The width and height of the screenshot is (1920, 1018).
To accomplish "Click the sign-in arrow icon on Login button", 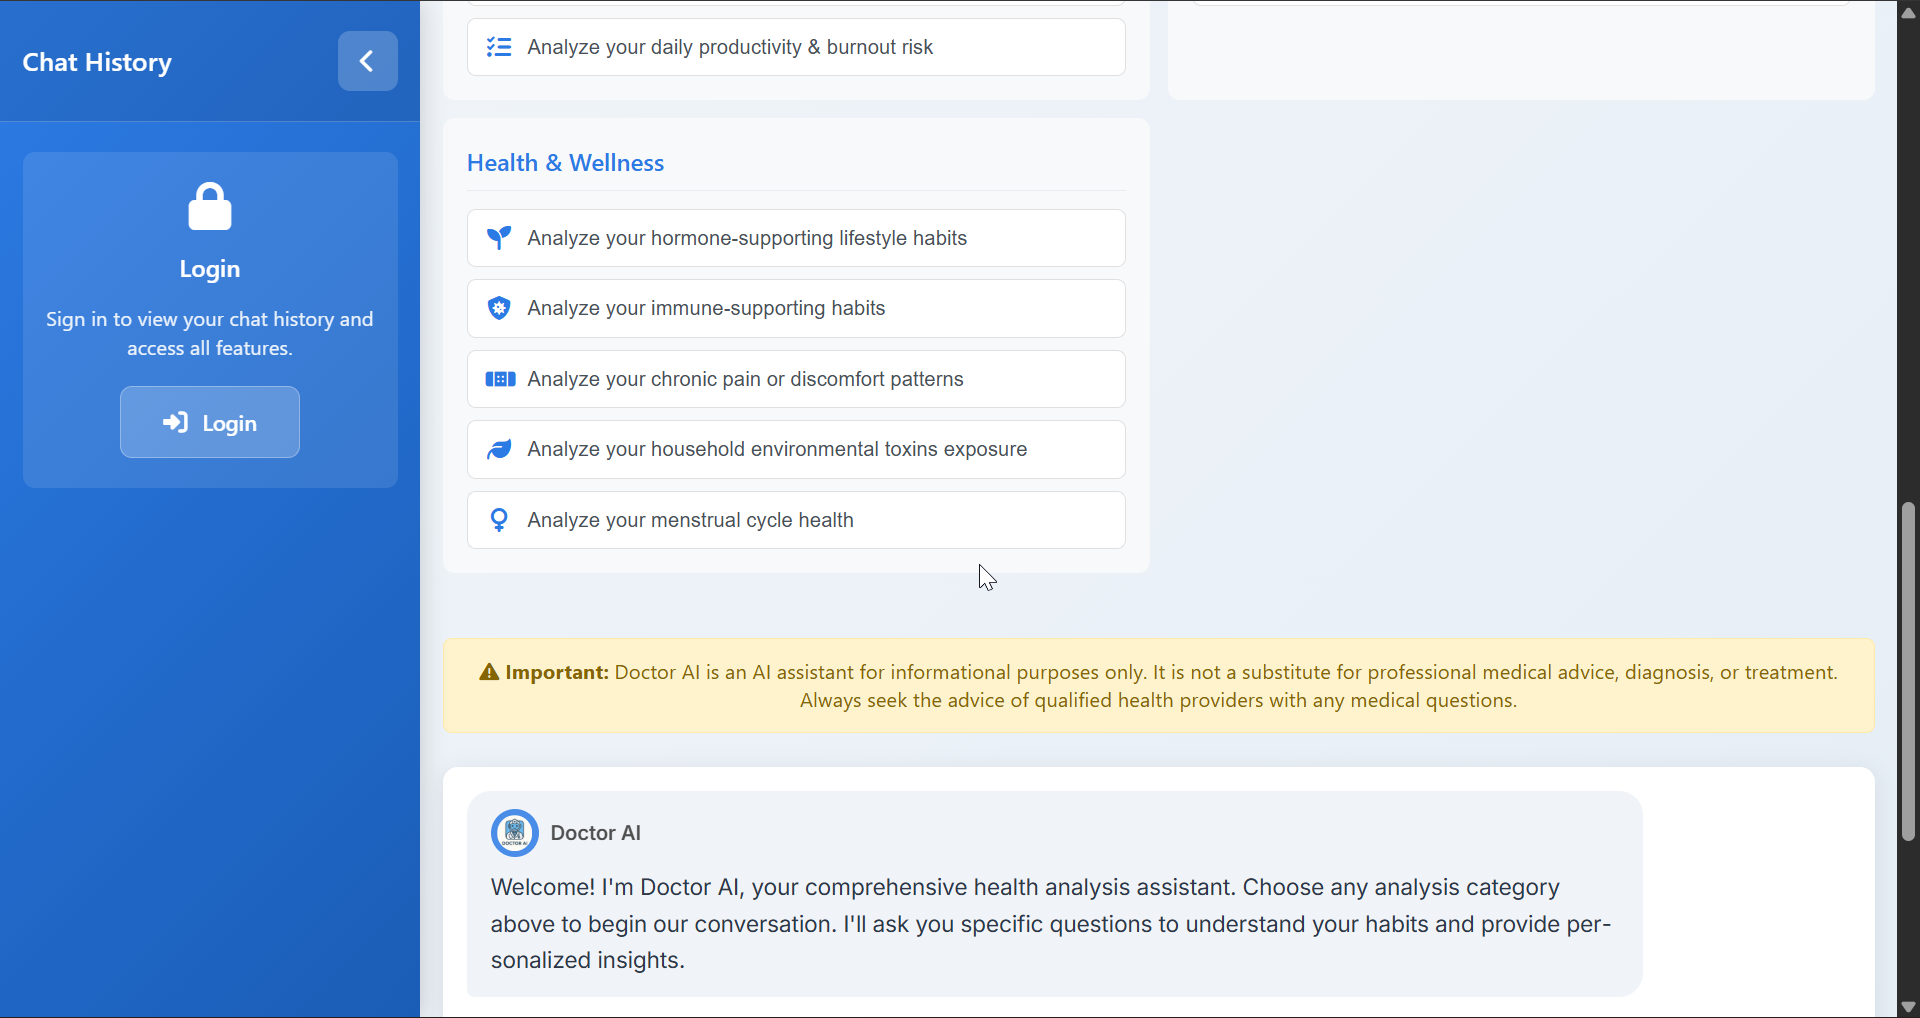I will pyautogui.click(x=176, y=423).
